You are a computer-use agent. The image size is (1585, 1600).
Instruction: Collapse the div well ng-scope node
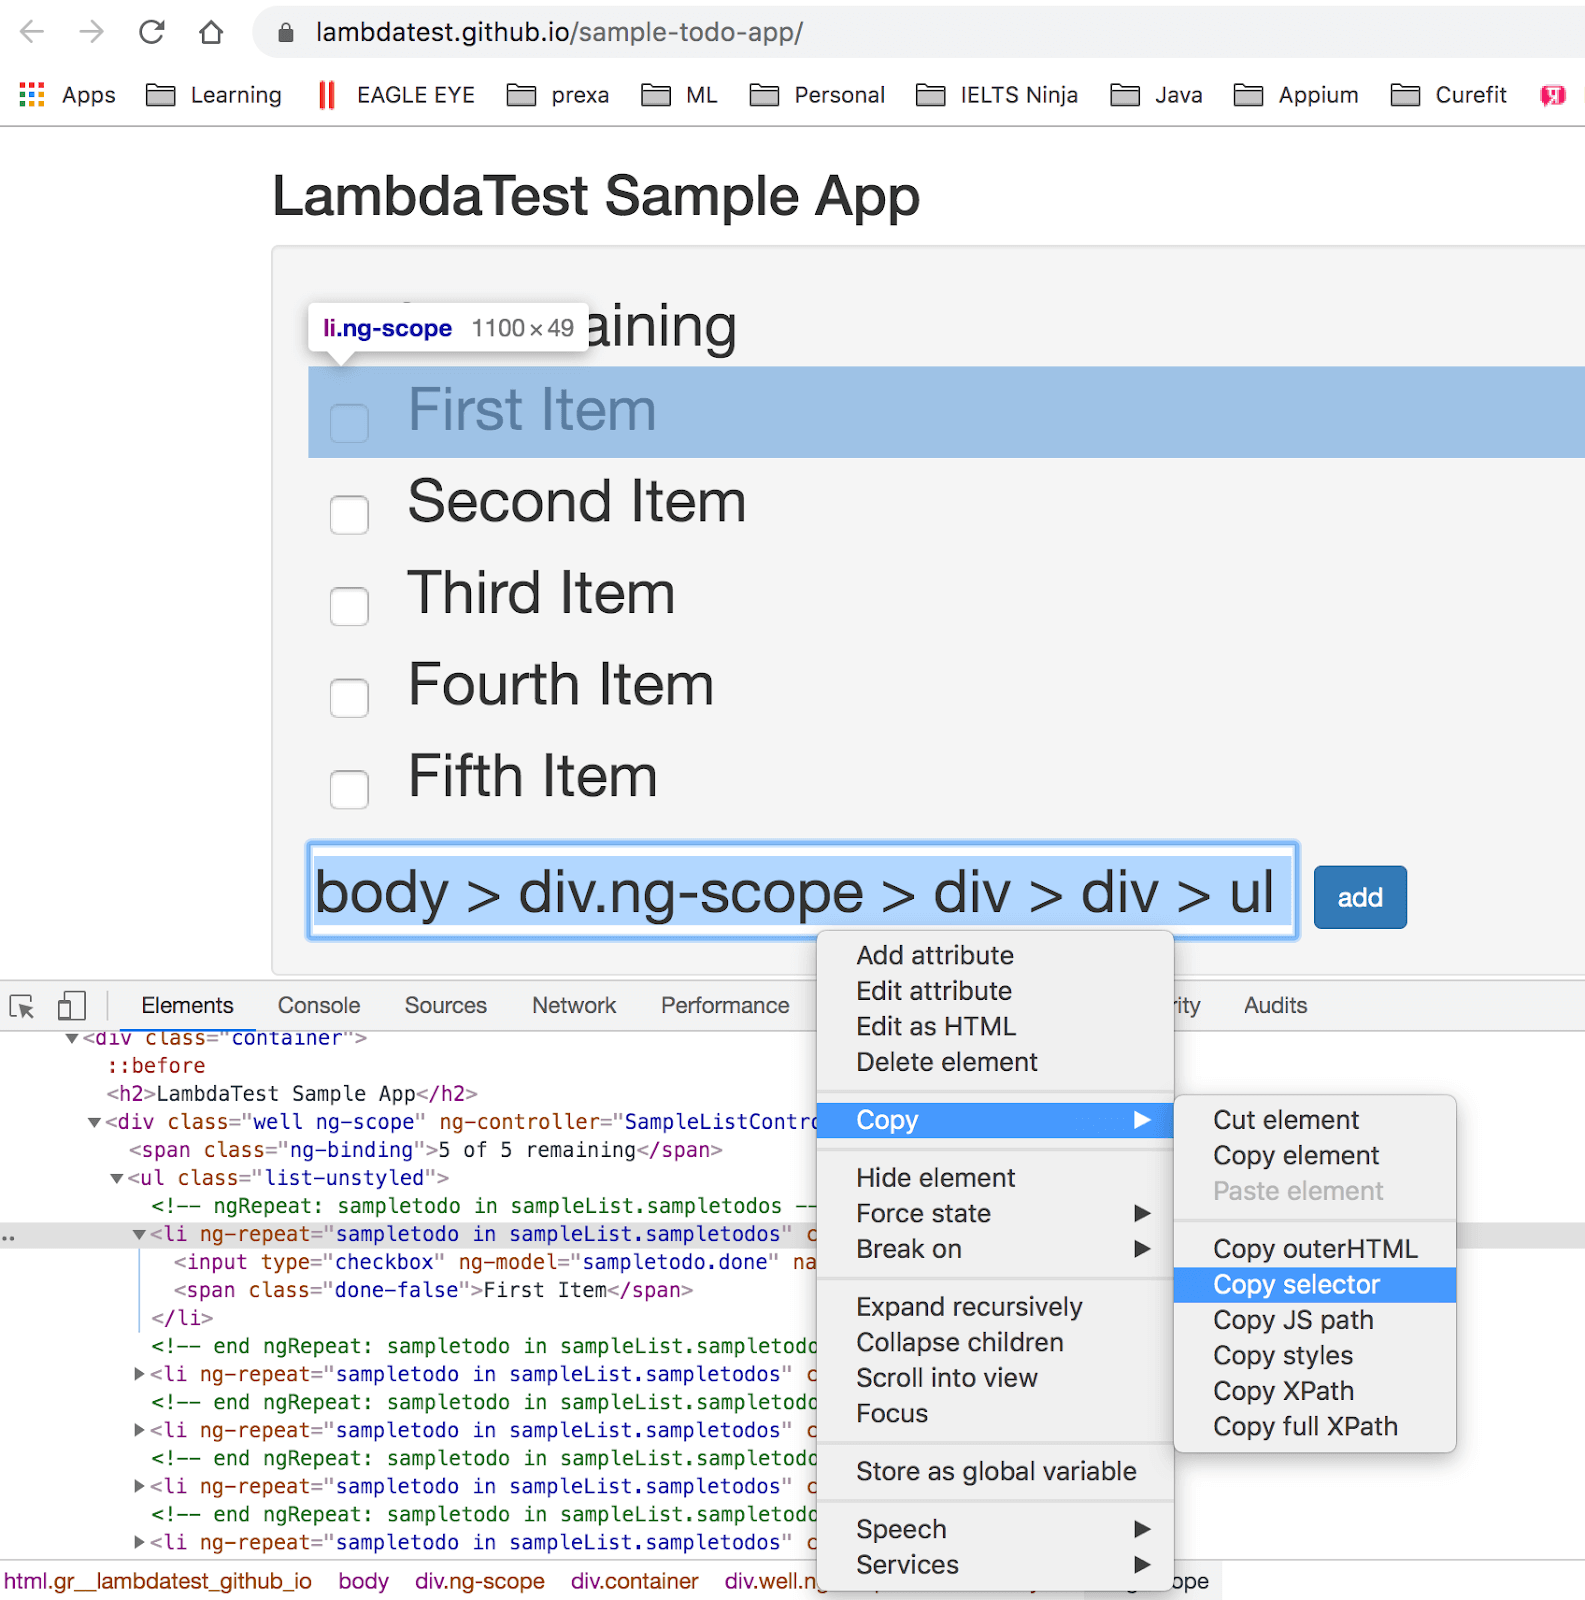click(x=94, y=1123)
